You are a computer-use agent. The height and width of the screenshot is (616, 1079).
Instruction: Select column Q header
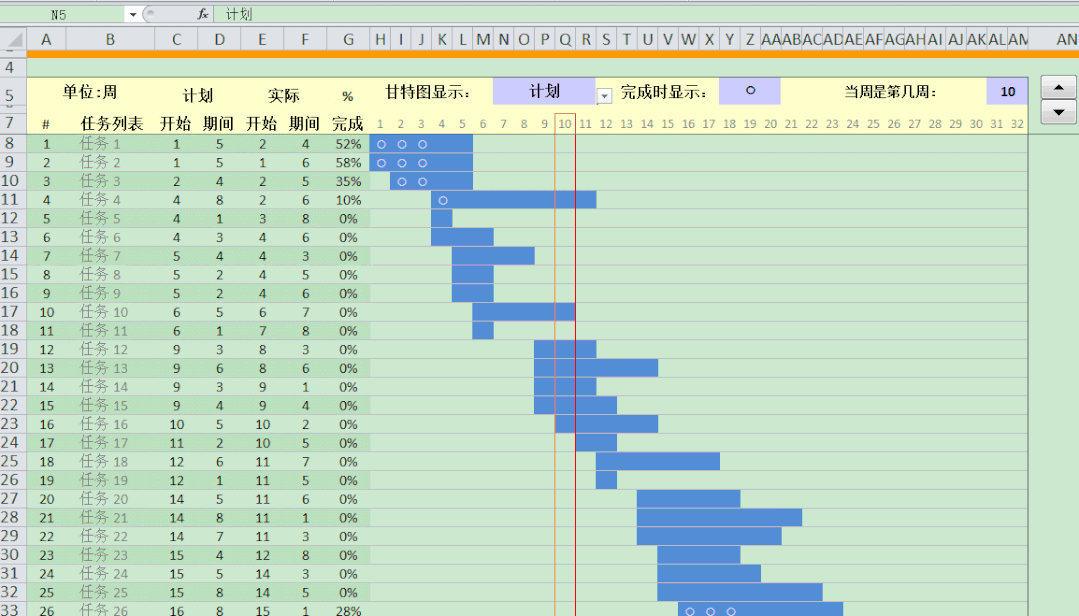click(x=565, y=39)
